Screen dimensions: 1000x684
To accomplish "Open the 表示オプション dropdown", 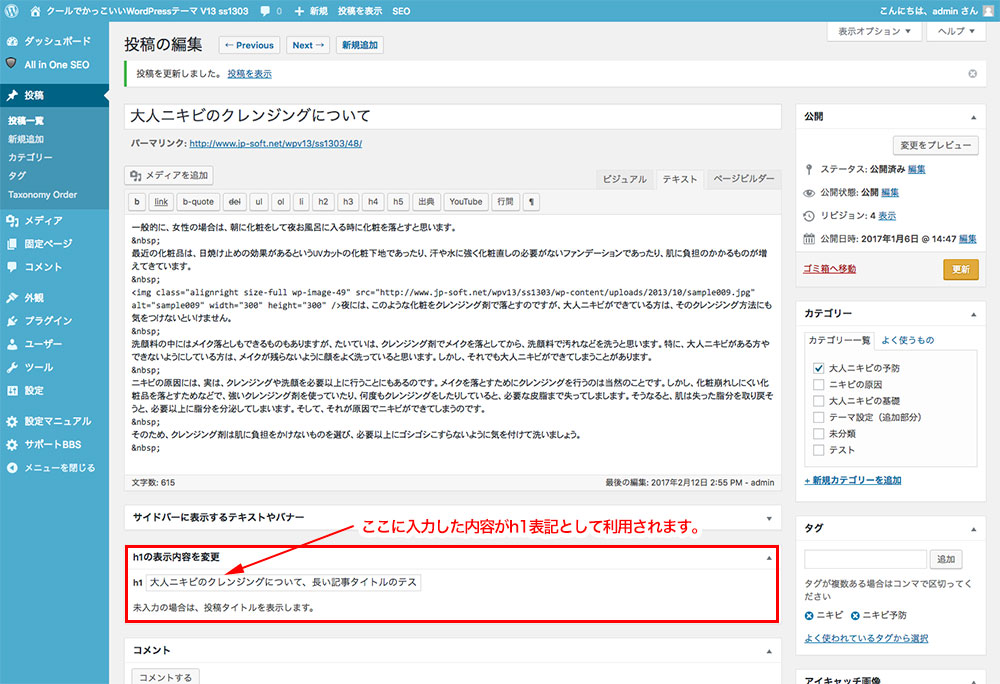I will (x=874, y=31).
